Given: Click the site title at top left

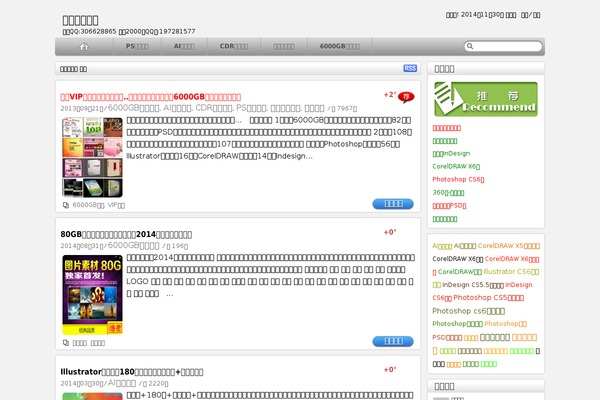Looking at the screenshot, I should tap(80, 20).
